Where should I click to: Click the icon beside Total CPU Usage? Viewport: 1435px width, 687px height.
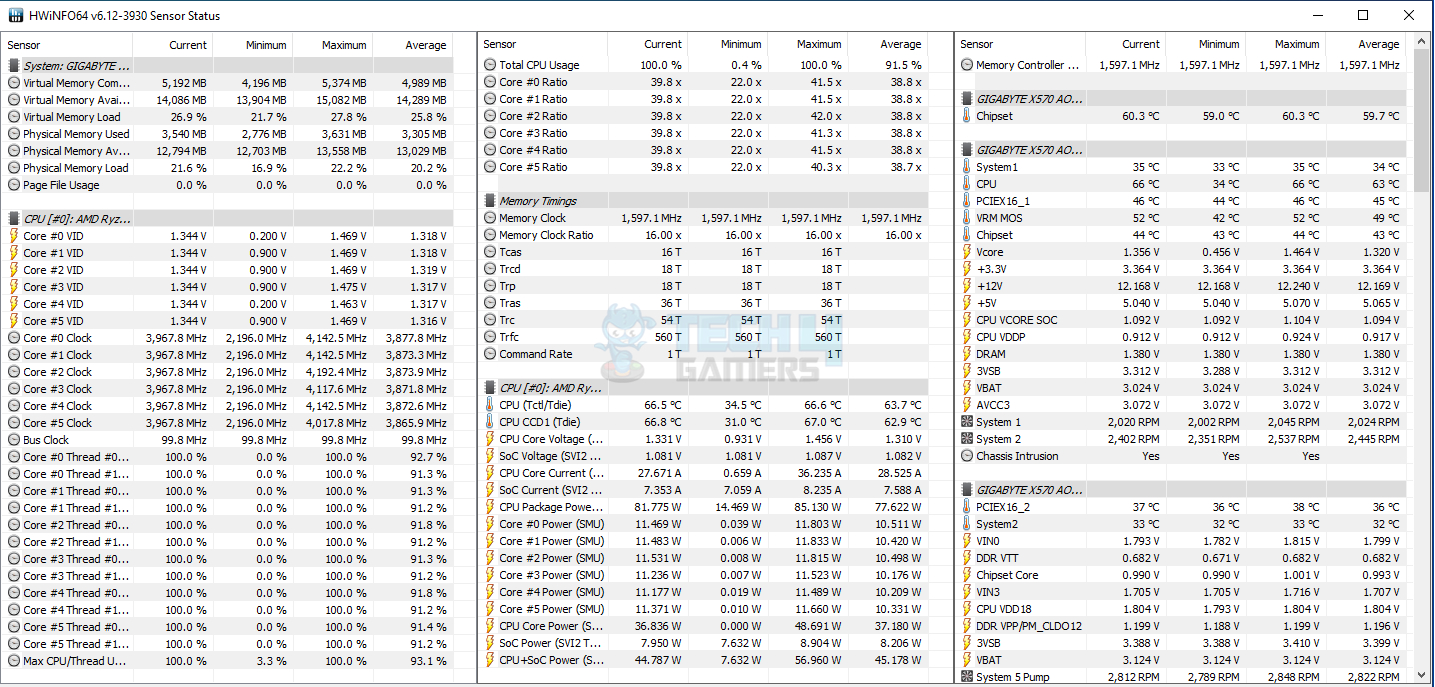490,65
